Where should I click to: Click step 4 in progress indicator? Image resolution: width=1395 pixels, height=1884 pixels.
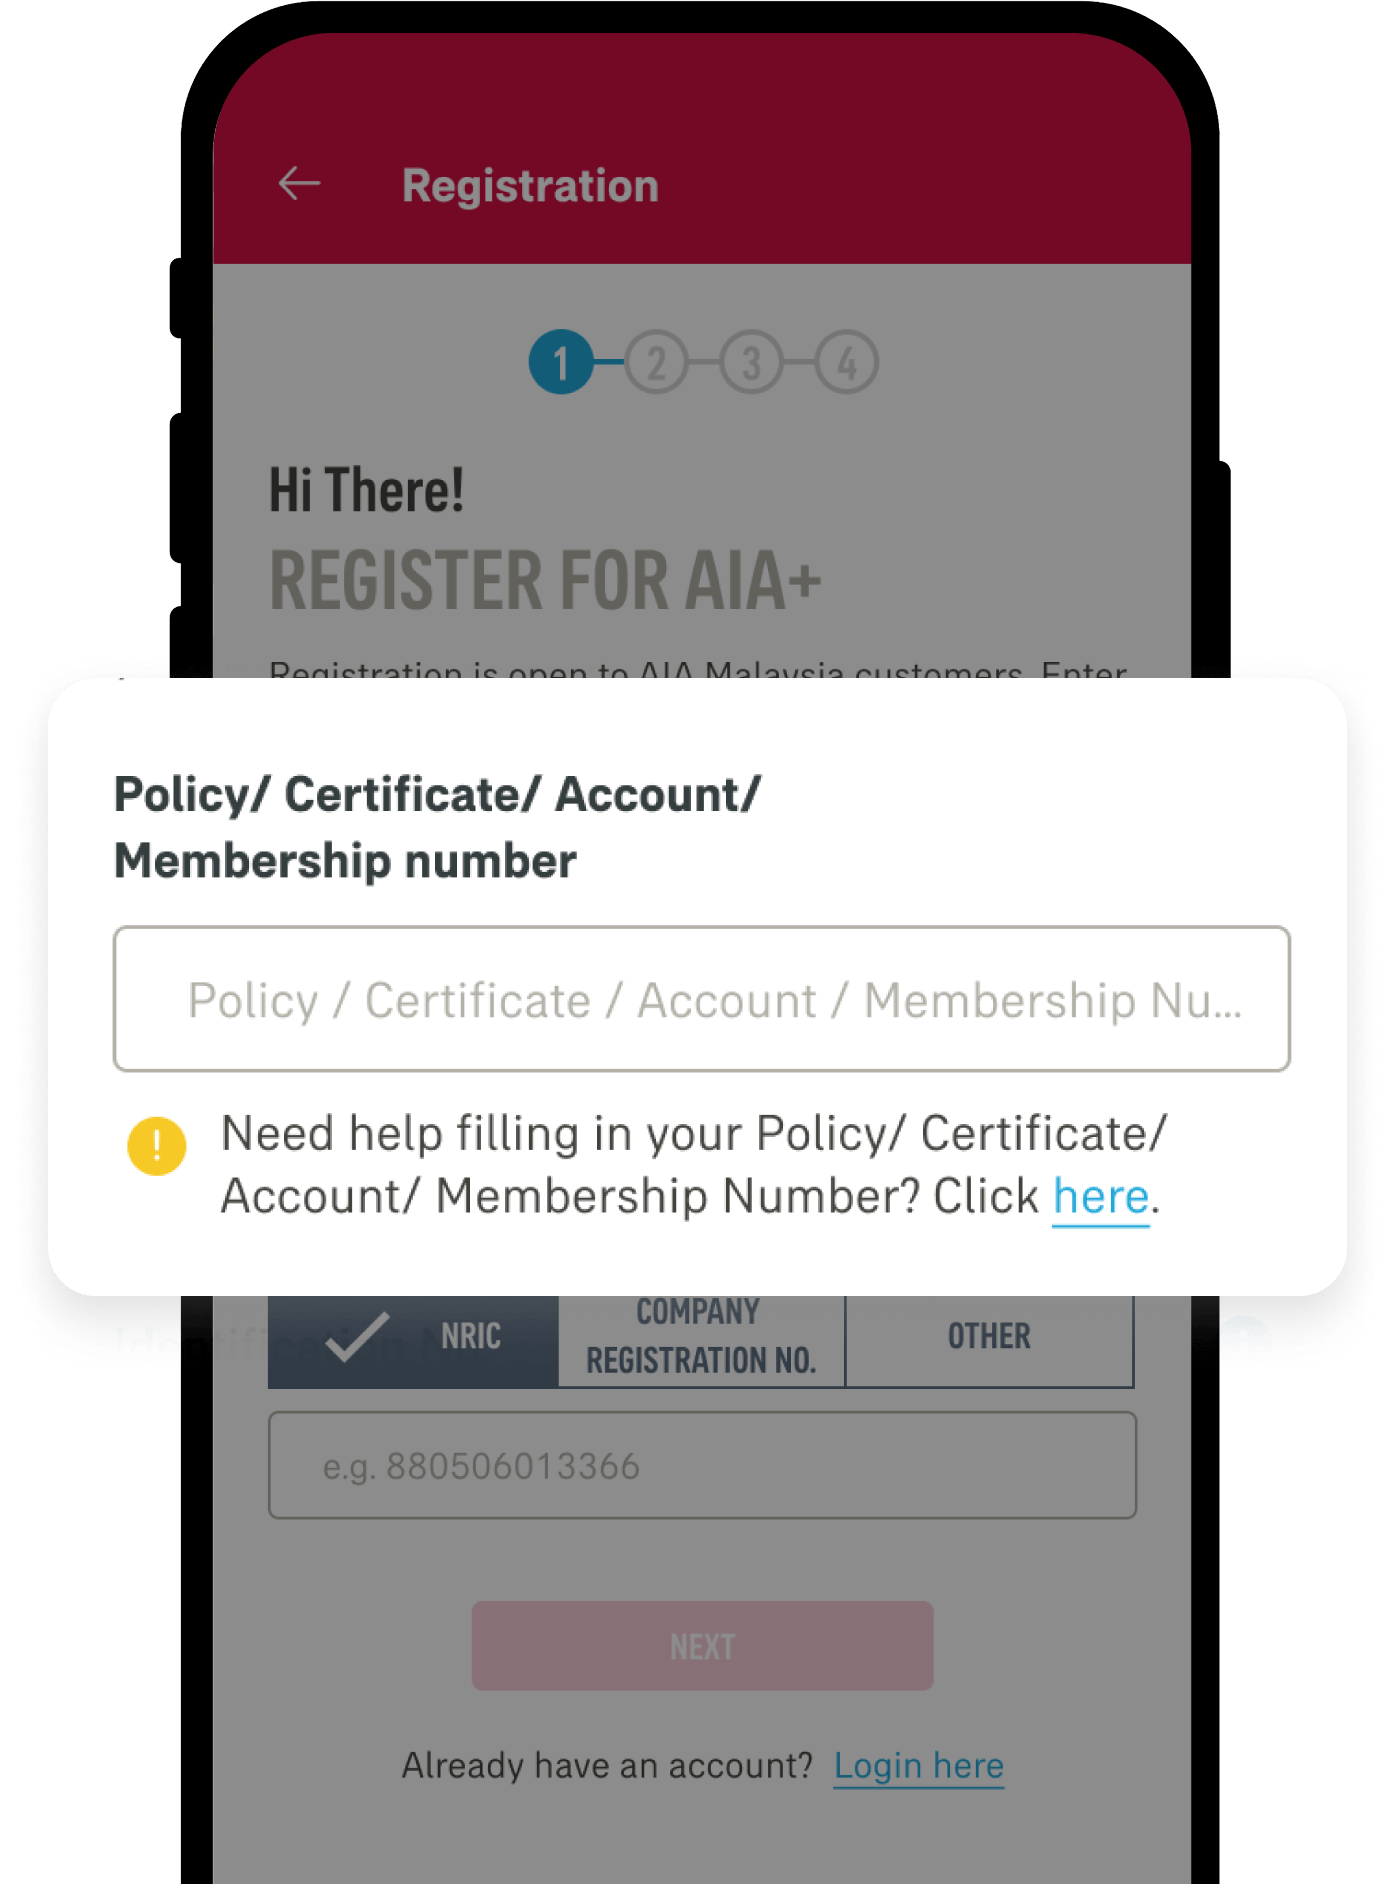coord(846,362)
